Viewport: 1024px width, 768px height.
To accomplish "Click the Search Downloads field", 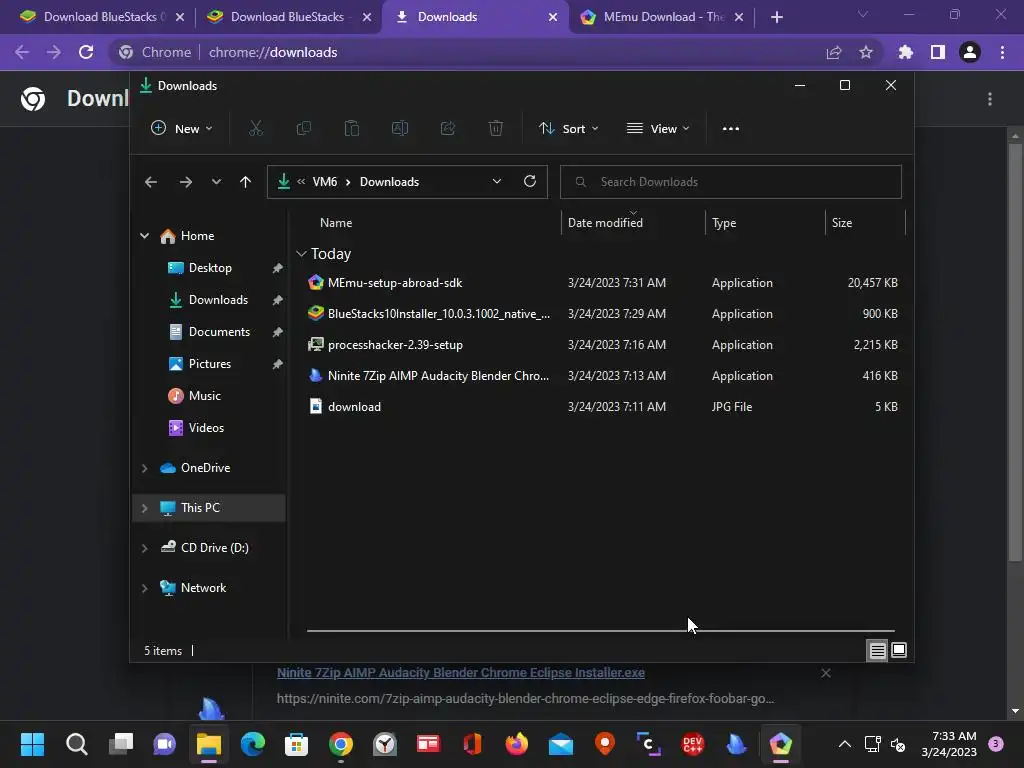I will click(731, 182).
